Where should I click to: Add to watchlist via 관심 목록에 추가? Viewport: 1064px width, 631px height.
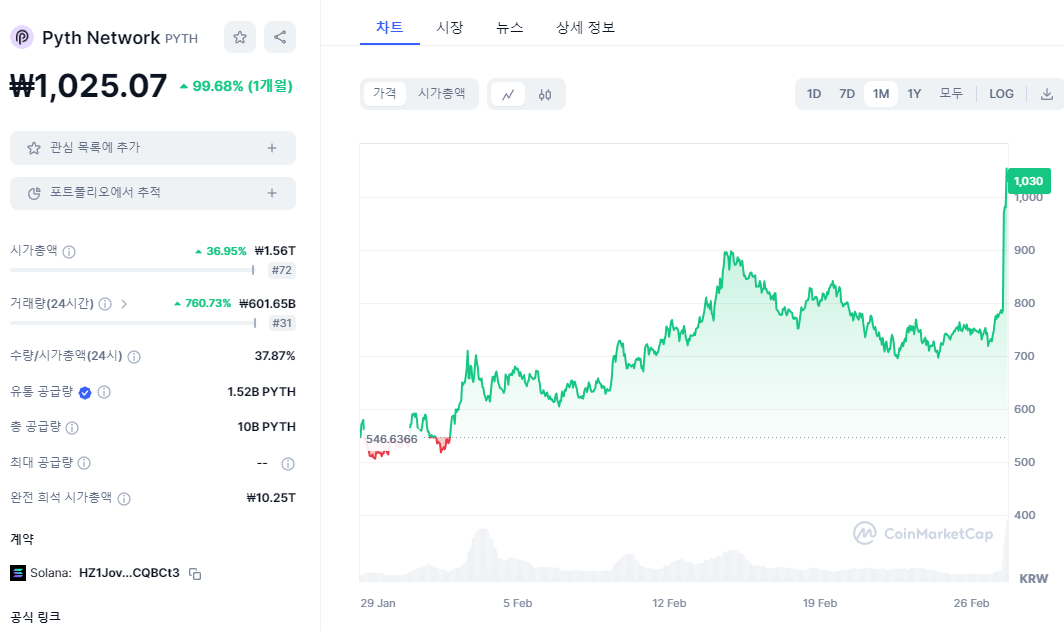pyautogui.click(x=153, y=148)
